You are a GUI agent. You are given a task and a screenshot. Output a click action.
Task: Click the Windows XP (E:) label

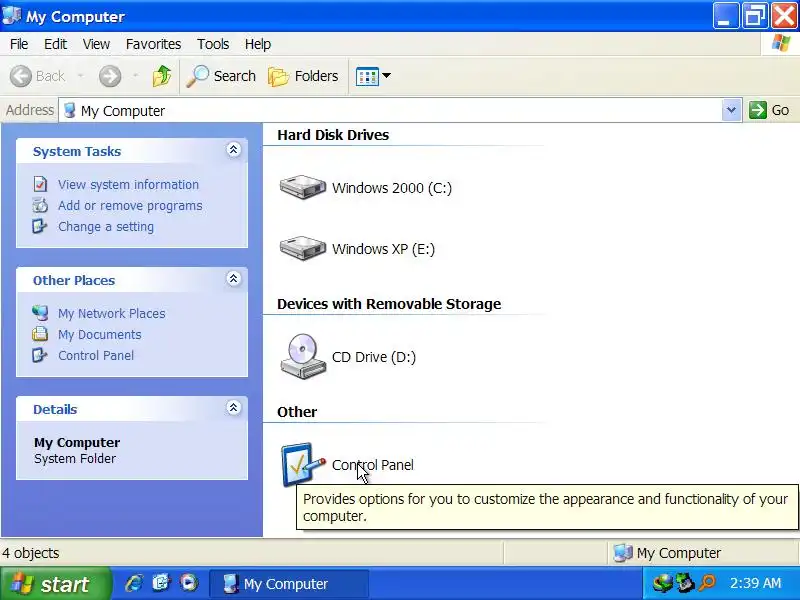tap(383, 249)
